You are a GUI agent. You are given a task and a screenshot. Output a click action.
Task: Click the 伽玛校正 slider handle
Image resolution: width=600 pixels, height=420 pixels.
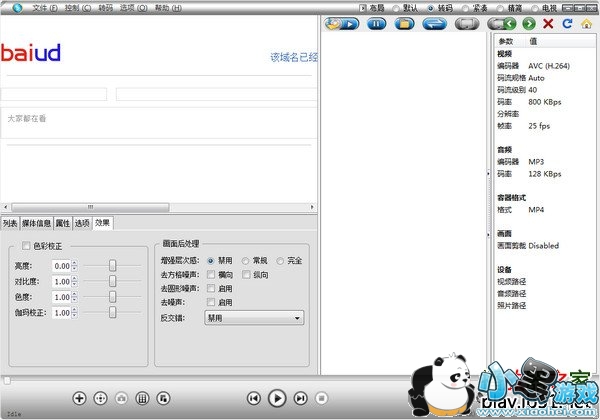coord(112,313)
